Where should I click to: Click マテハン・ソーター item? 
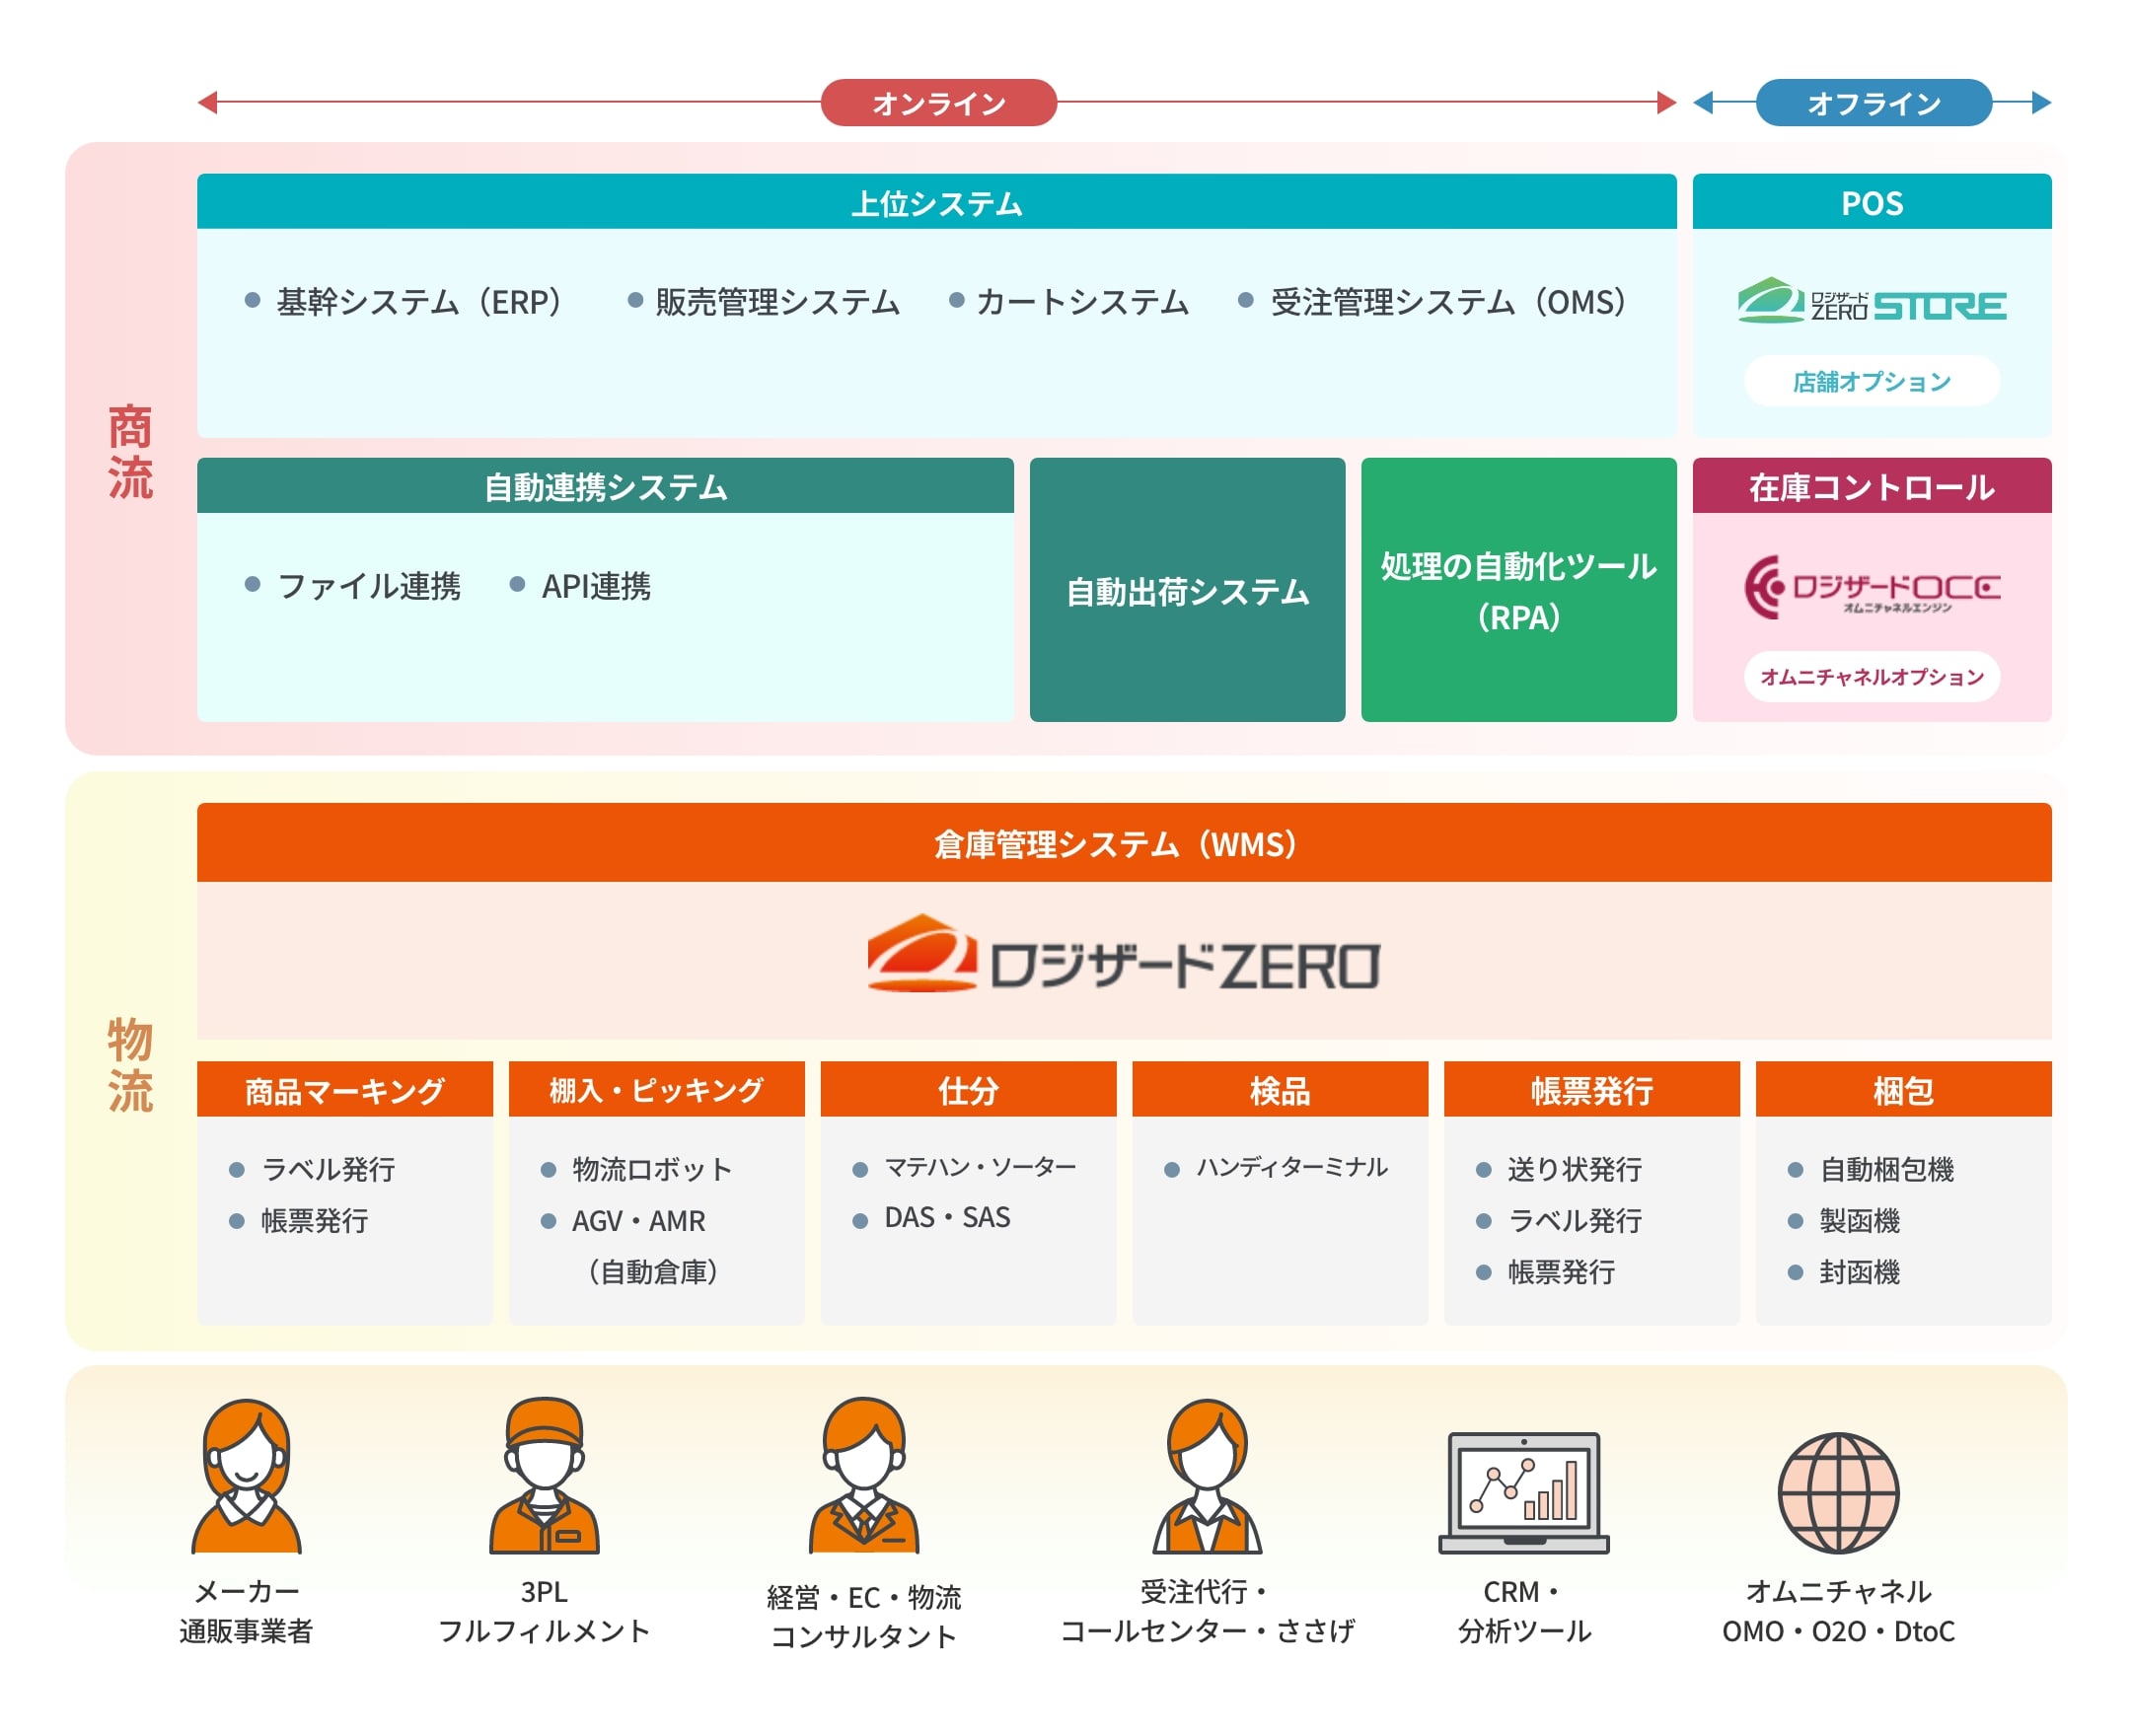click(980, 1166)
